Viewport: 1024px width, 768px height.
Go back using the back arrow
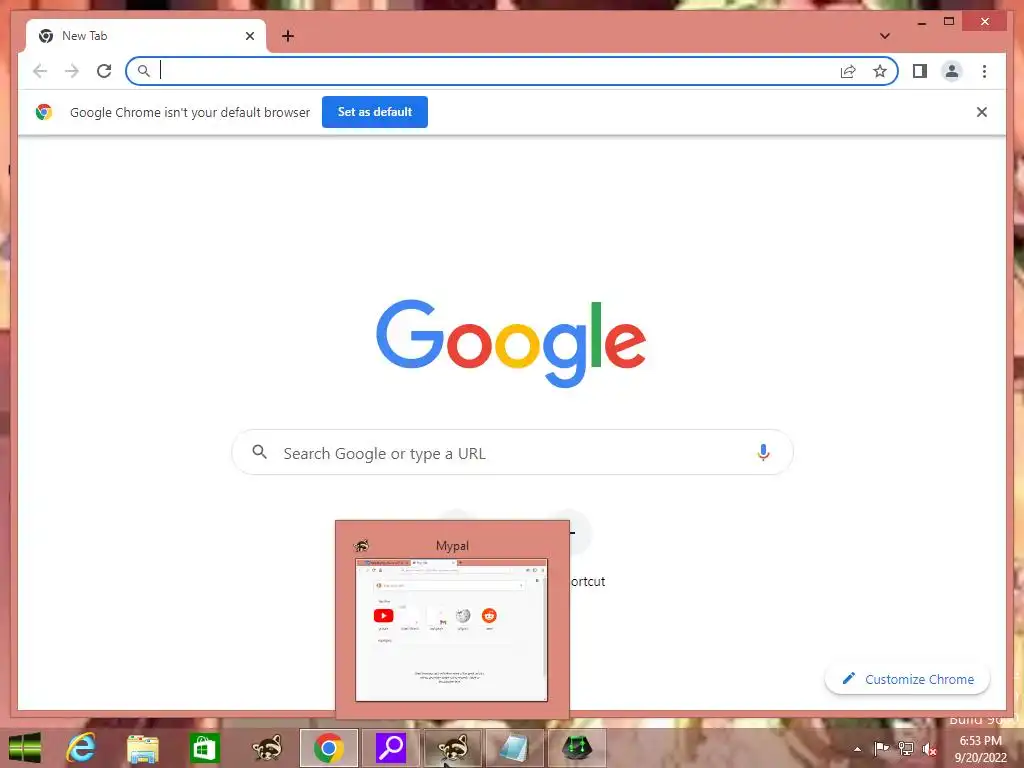tap(40, 71)
